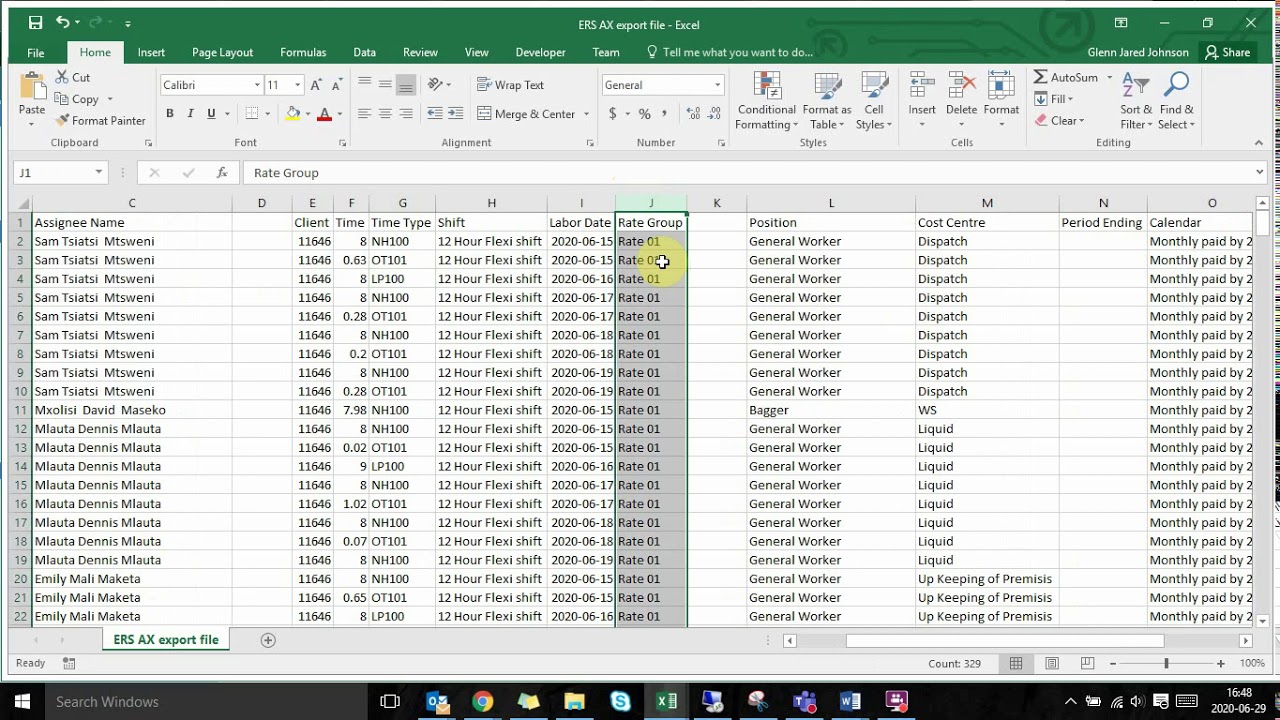
Task: Open Conditional Formatting
Action: tap(767, 101)
